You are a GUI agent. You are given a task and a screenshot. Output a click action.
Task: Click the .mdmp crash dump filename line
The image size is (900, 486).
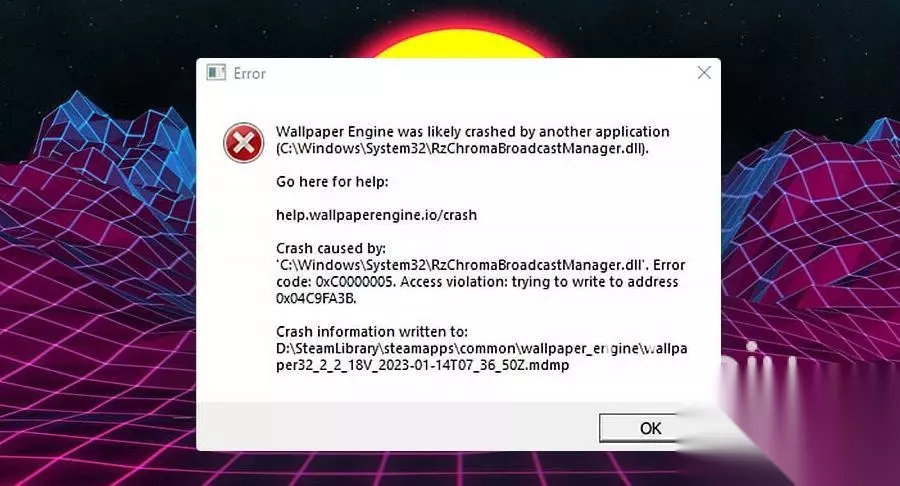click(422, 366)
